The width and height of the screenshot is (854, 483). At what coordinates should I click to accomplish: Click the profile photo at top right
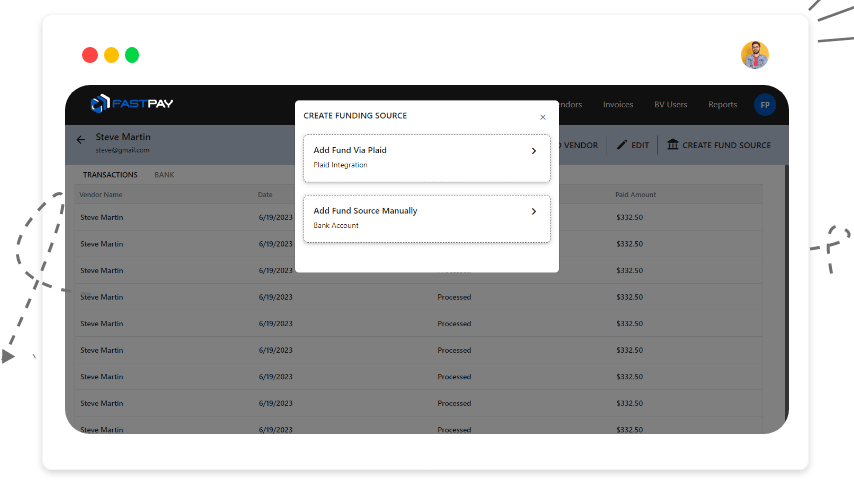tap(755, 55)
